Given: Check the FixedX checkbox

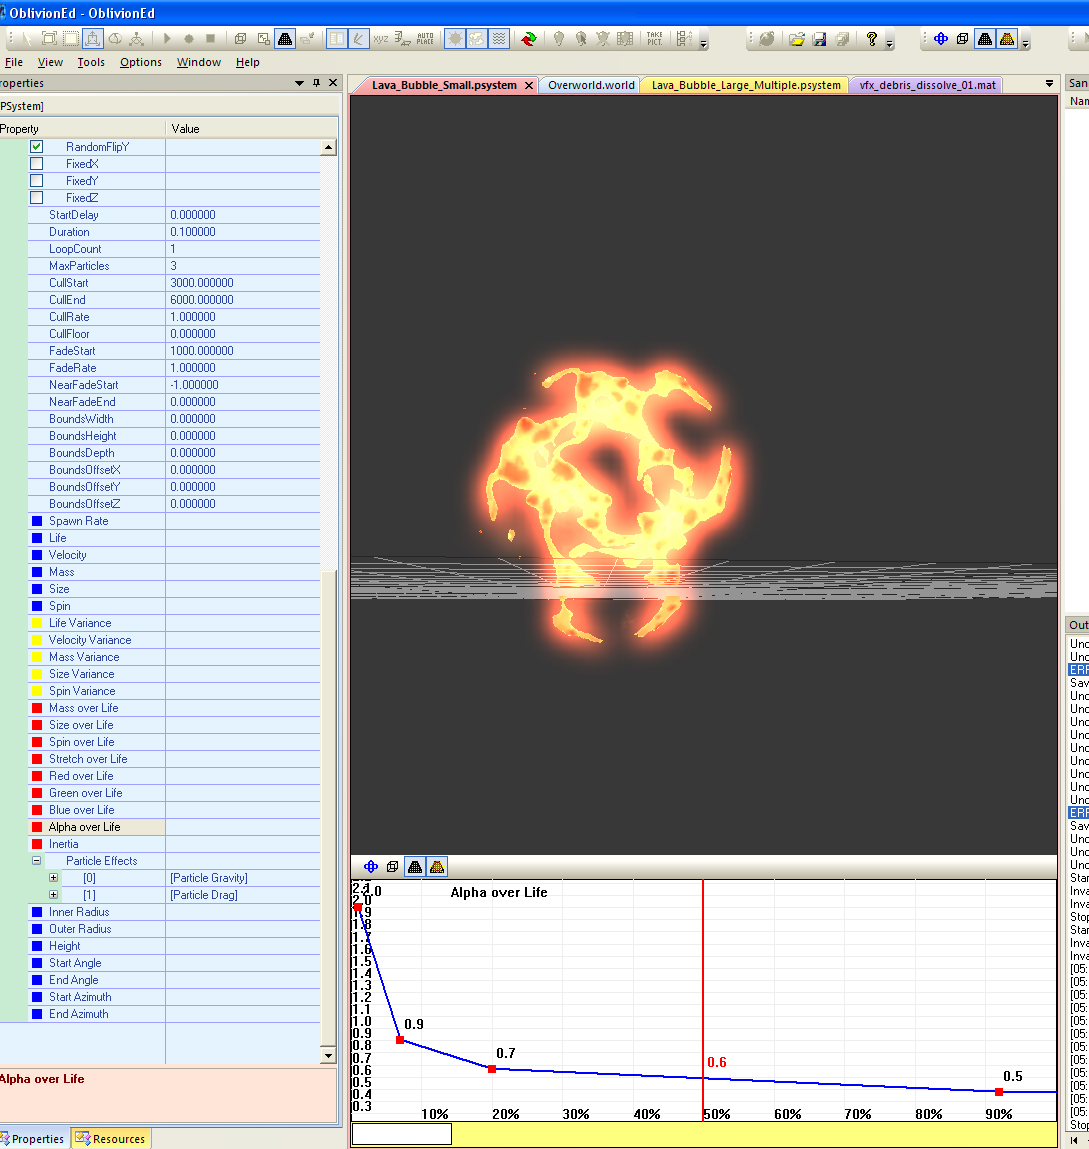Looking at the screenshot, I should (x=37, y=163).
